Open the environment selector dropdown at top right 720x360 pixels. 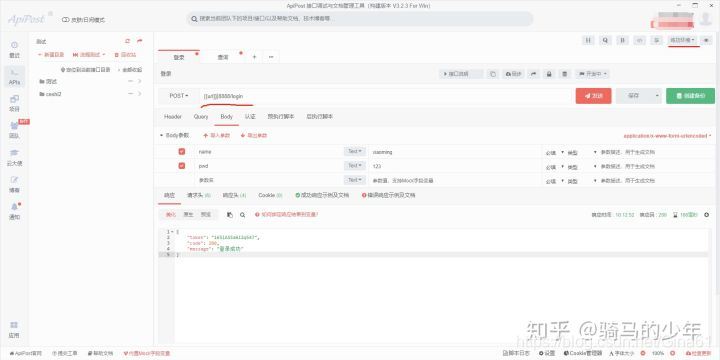click(682, 40)
